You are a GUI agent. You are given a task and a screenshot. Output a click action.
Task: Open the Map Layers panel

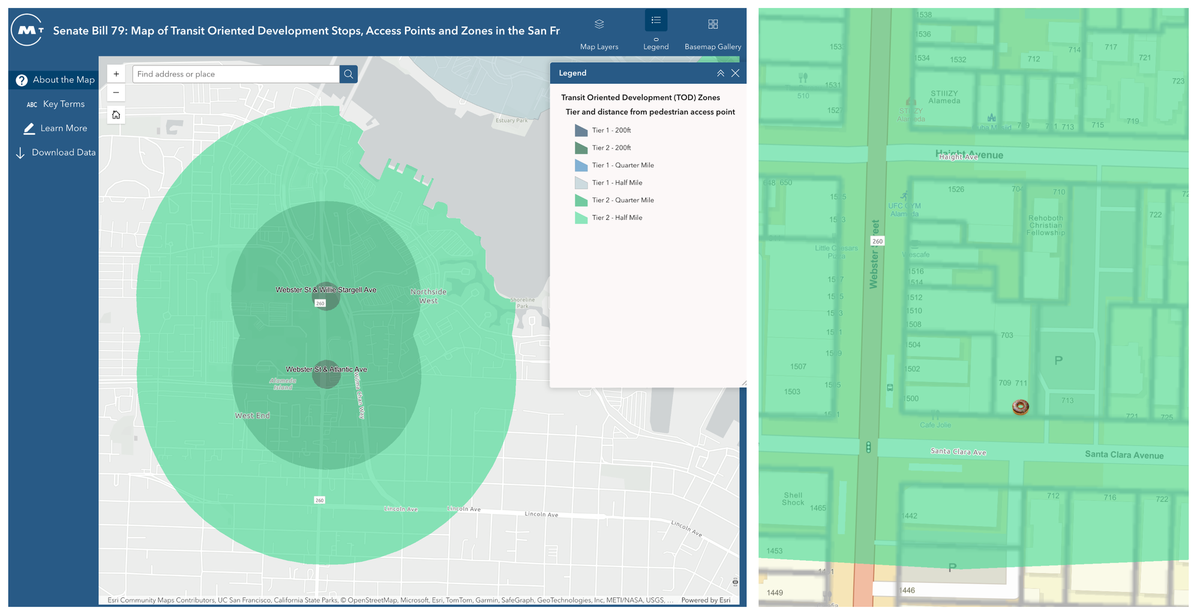pyautogui.click(x=599, y=32)
